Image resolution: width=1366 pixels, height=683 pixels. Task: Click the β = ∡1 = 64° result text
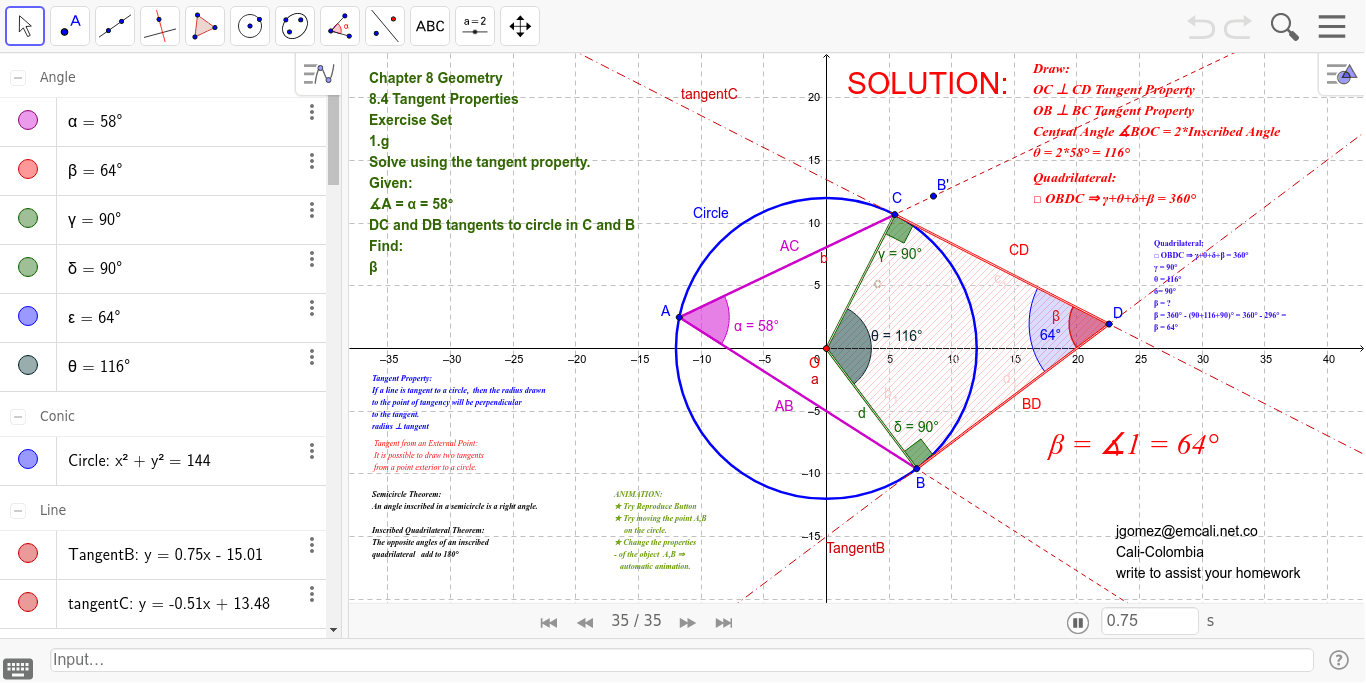click(1133, 444)
